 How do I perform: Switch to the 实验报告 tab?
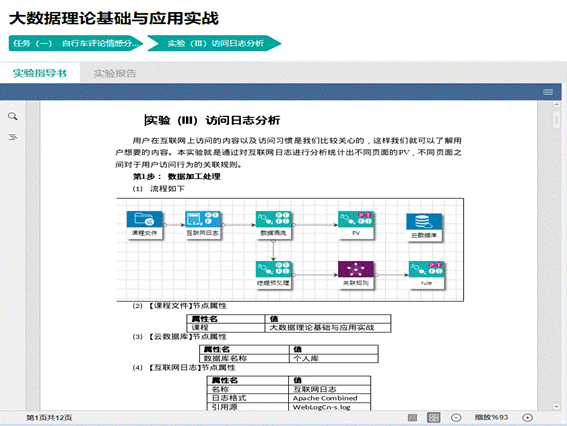[x=115, y=73]
